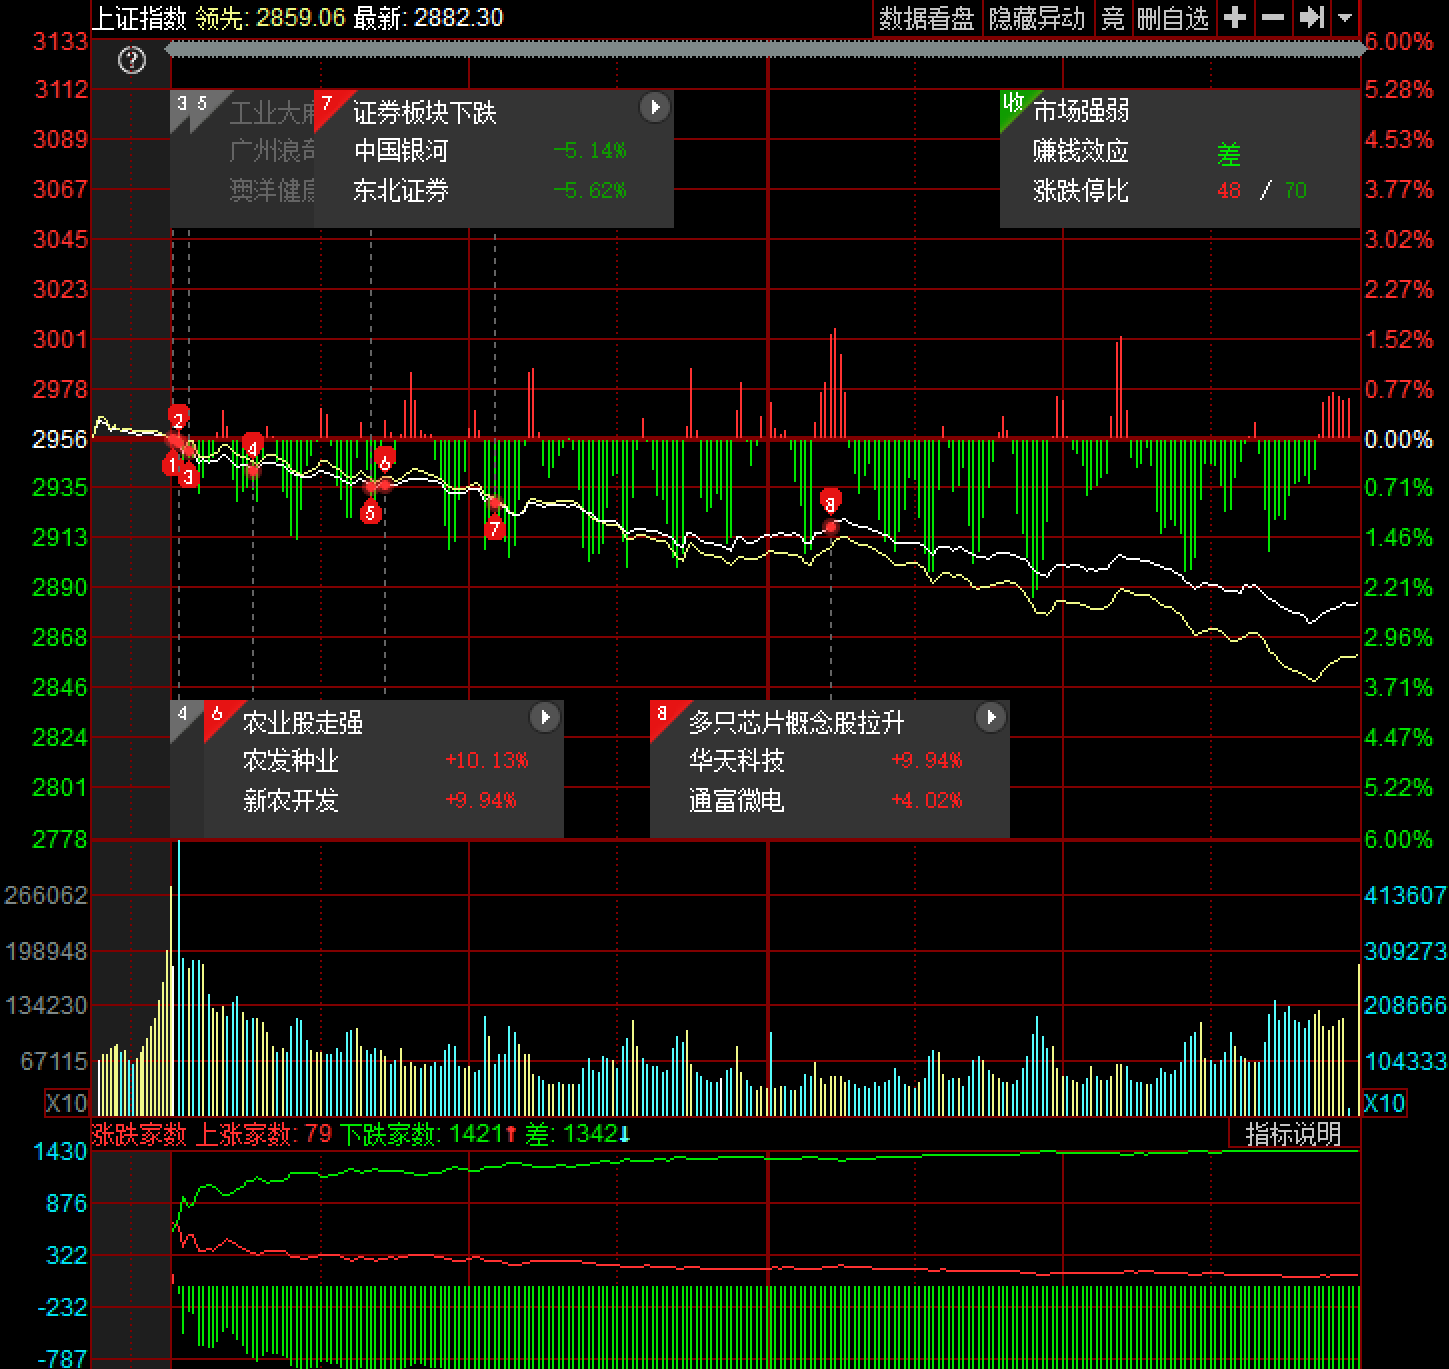Image resolution: width=1449 pixels, height=1369 pixels.
Task: Click the 领先: 2859.06 value
Action: pyautogui.click(x=270, y=18)
